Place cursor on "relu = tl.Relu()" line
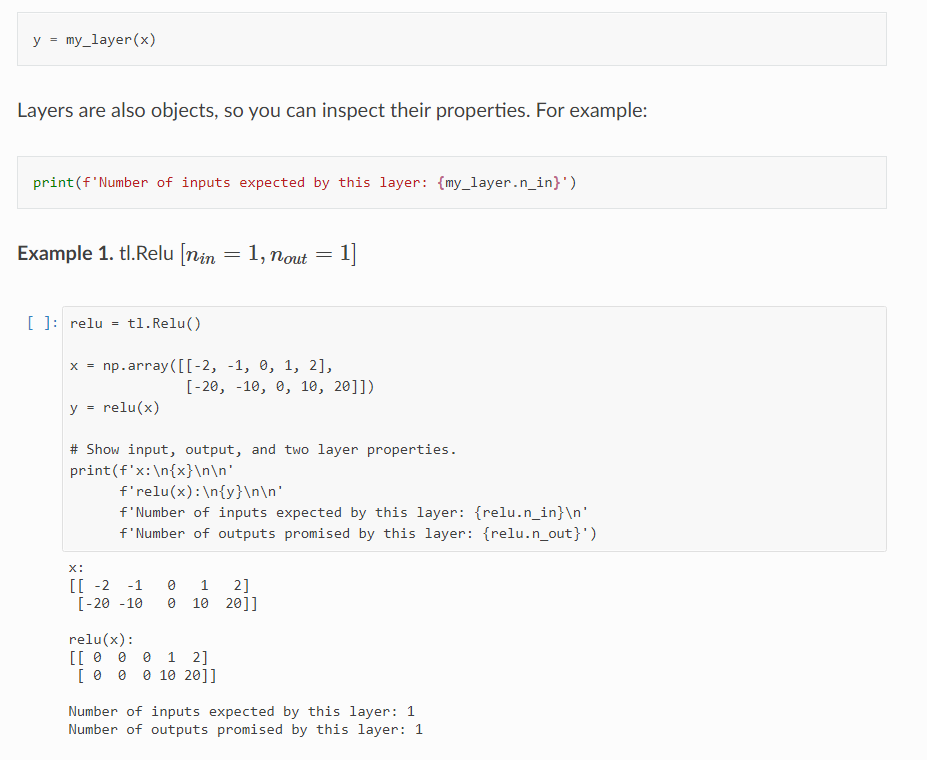 (135, 323)
